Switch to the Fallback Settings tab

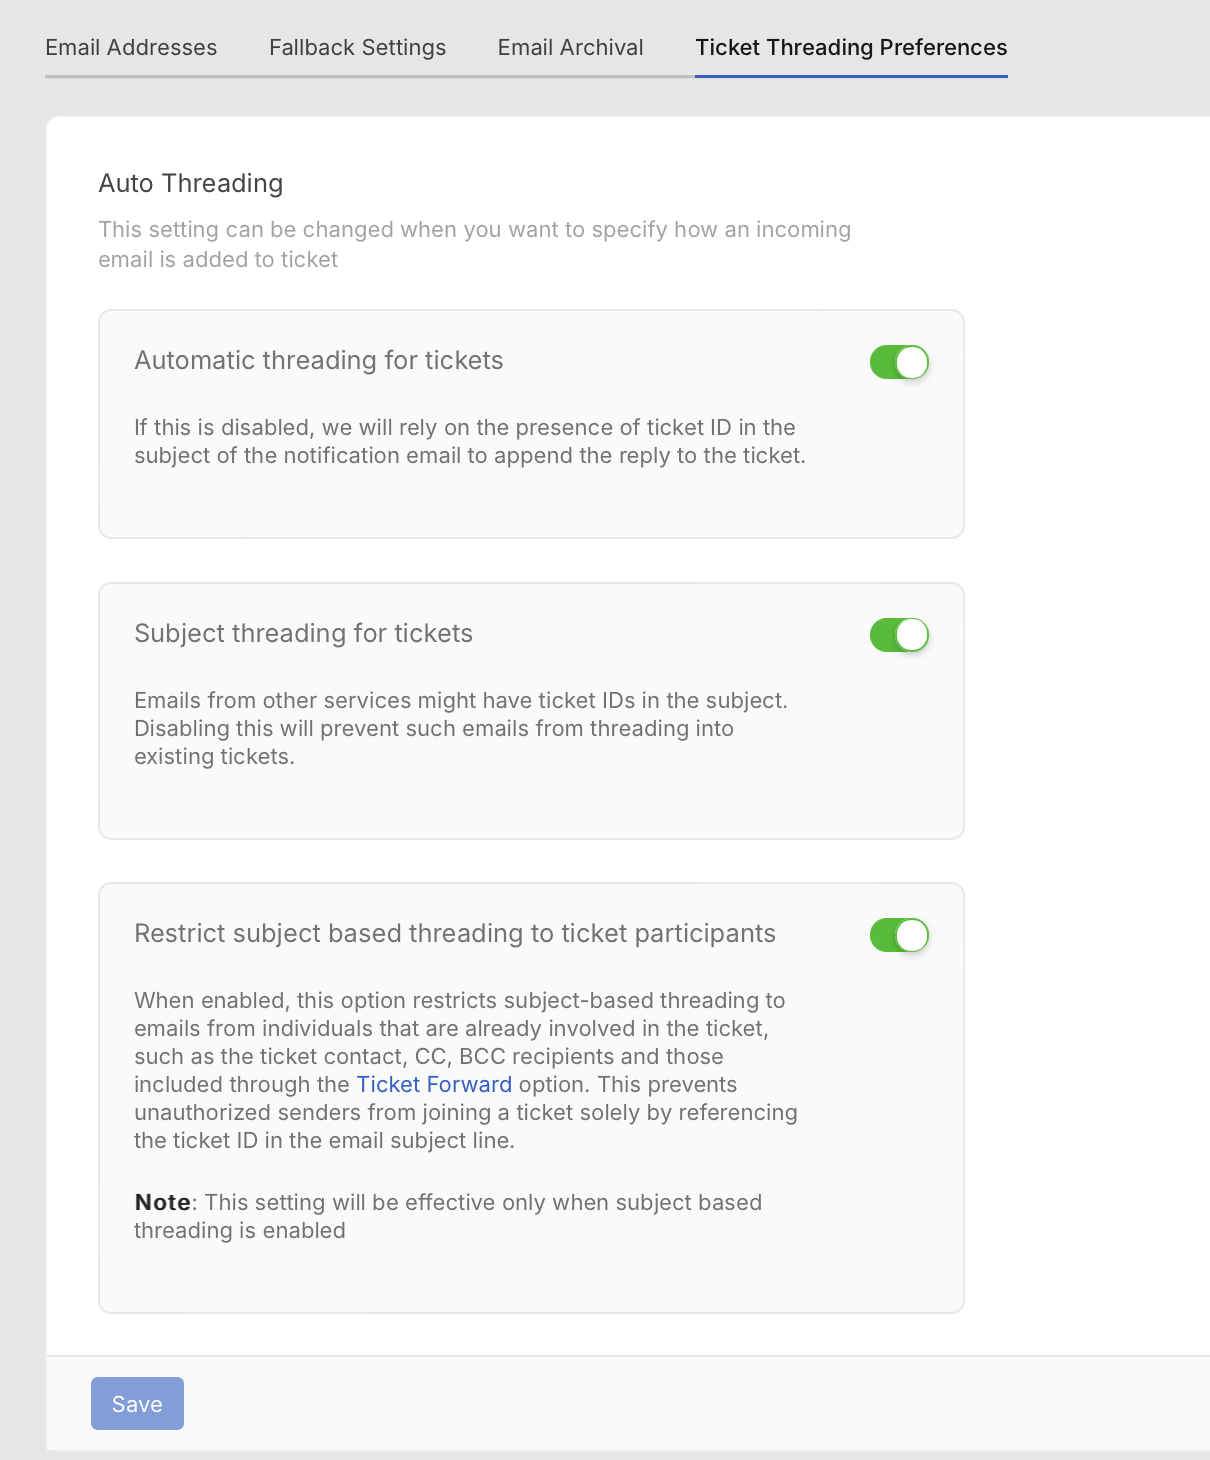[x=357, y=47]
